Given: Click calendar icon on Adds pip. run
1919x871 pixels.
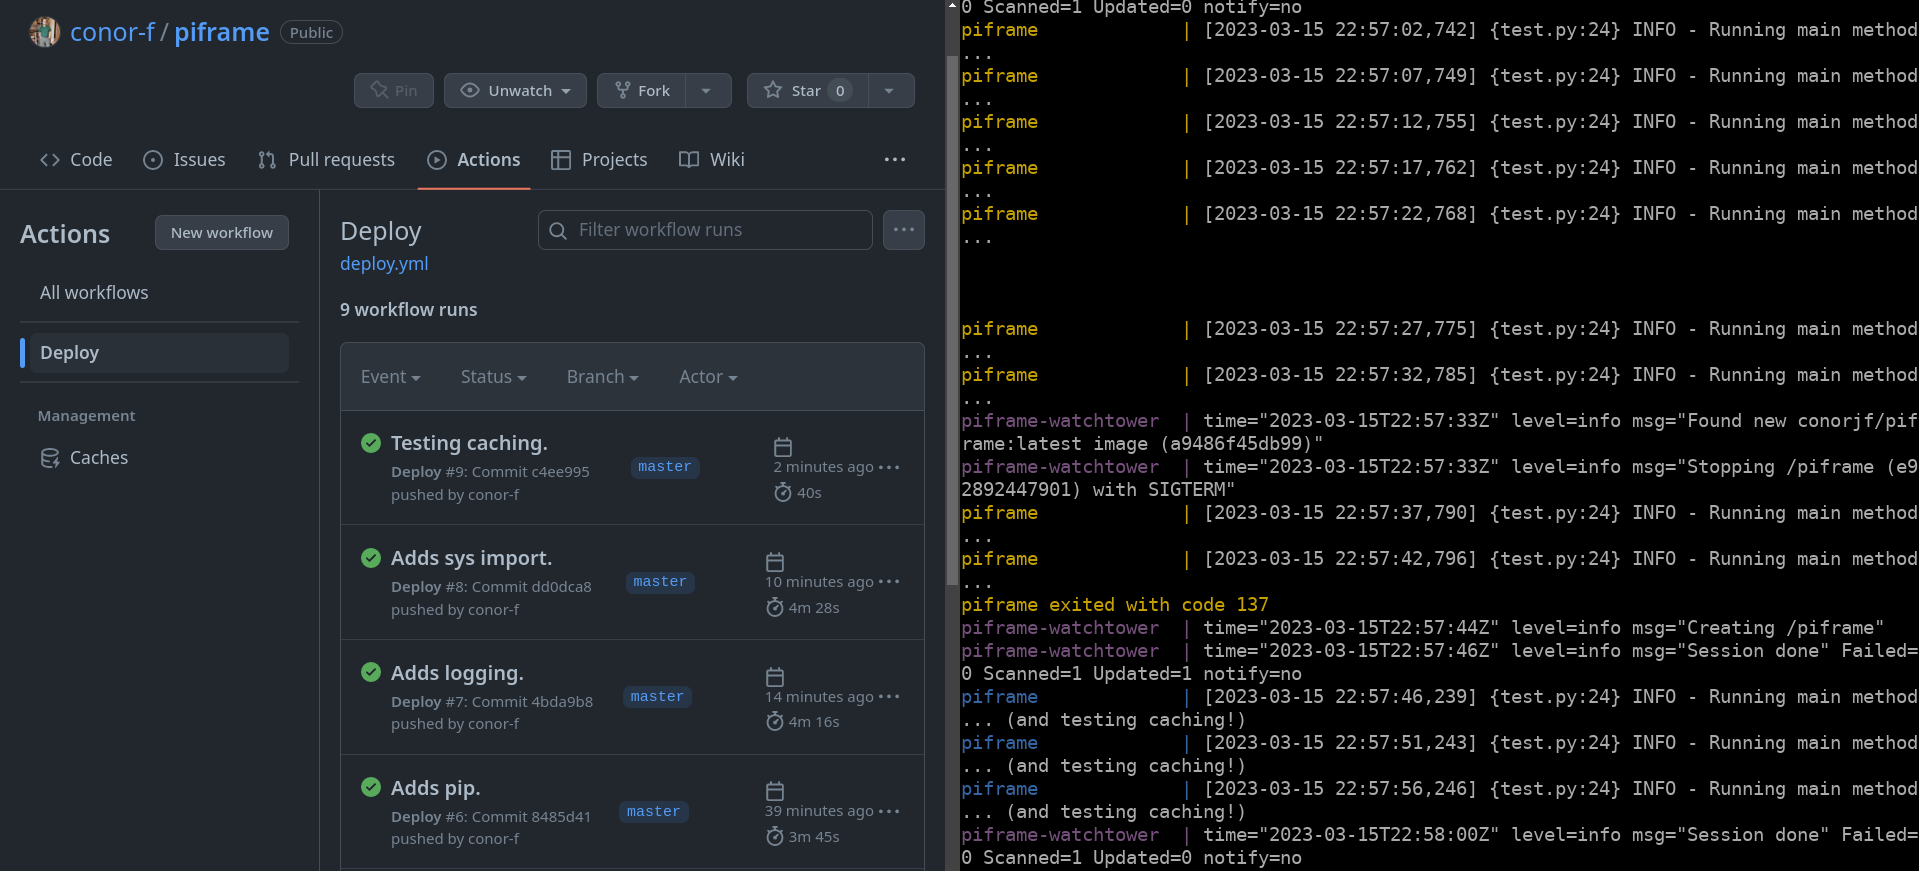Looking at the screenshot, I should click(775, 791).
